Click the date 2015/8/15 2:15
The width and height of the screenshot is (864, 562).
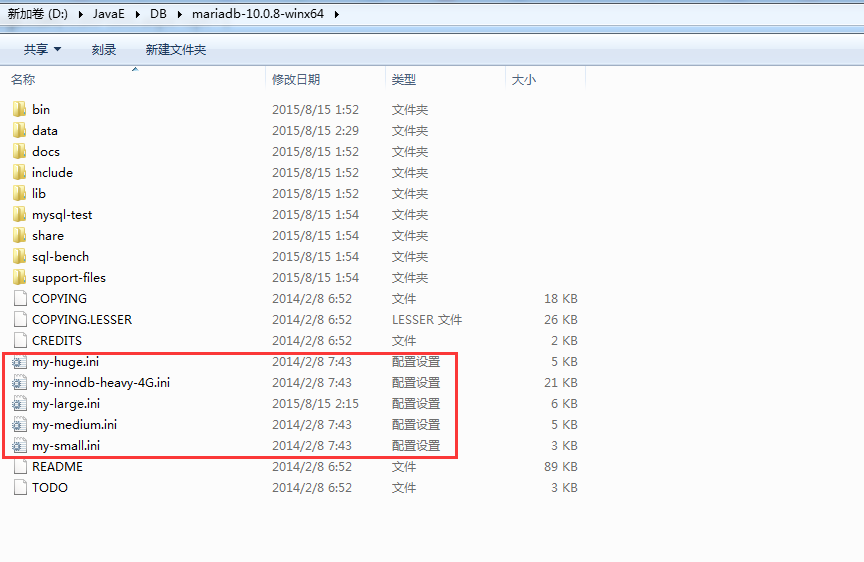[315, 404]
